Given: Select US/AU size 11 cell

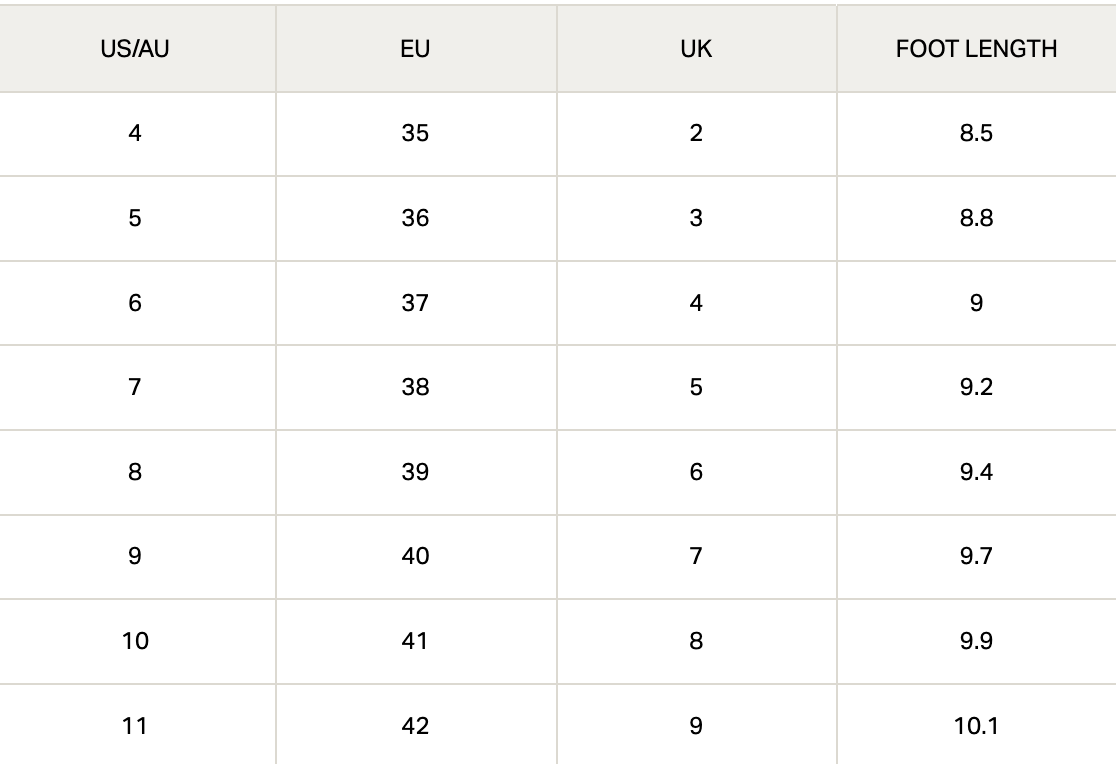Looking at the screenshot, I should (x=135, y=726).
